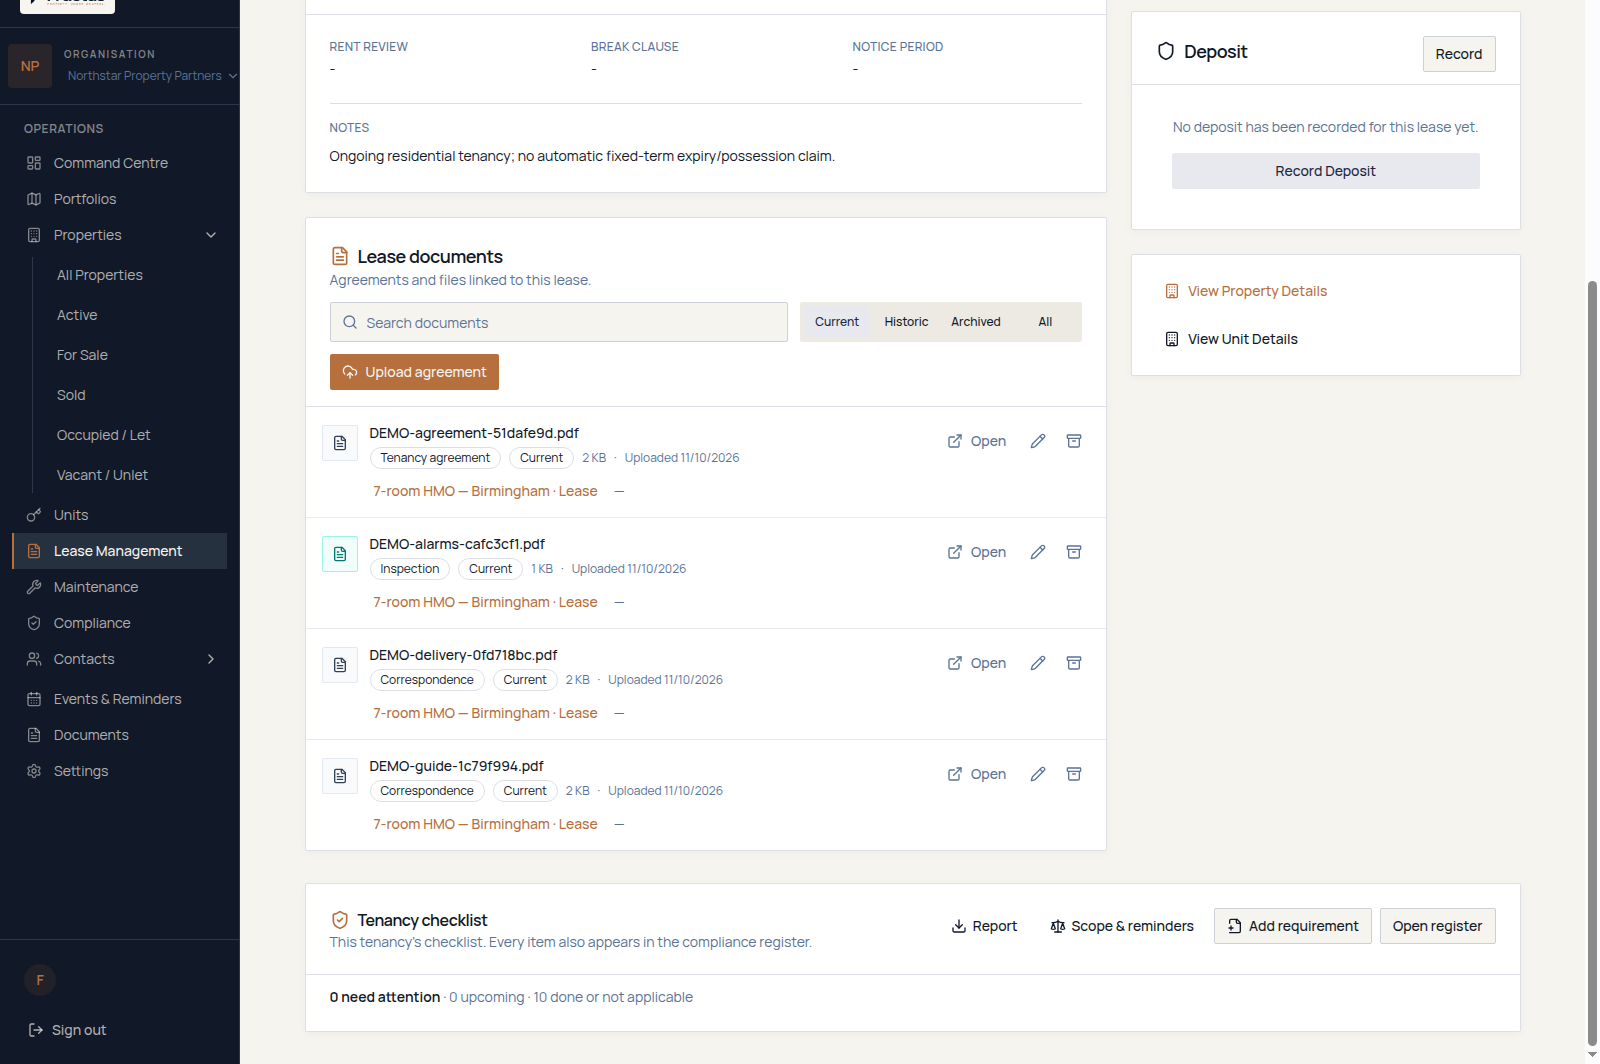1600x1064 pixels.
Task: Click Upload agreement button
Action: 414,372
